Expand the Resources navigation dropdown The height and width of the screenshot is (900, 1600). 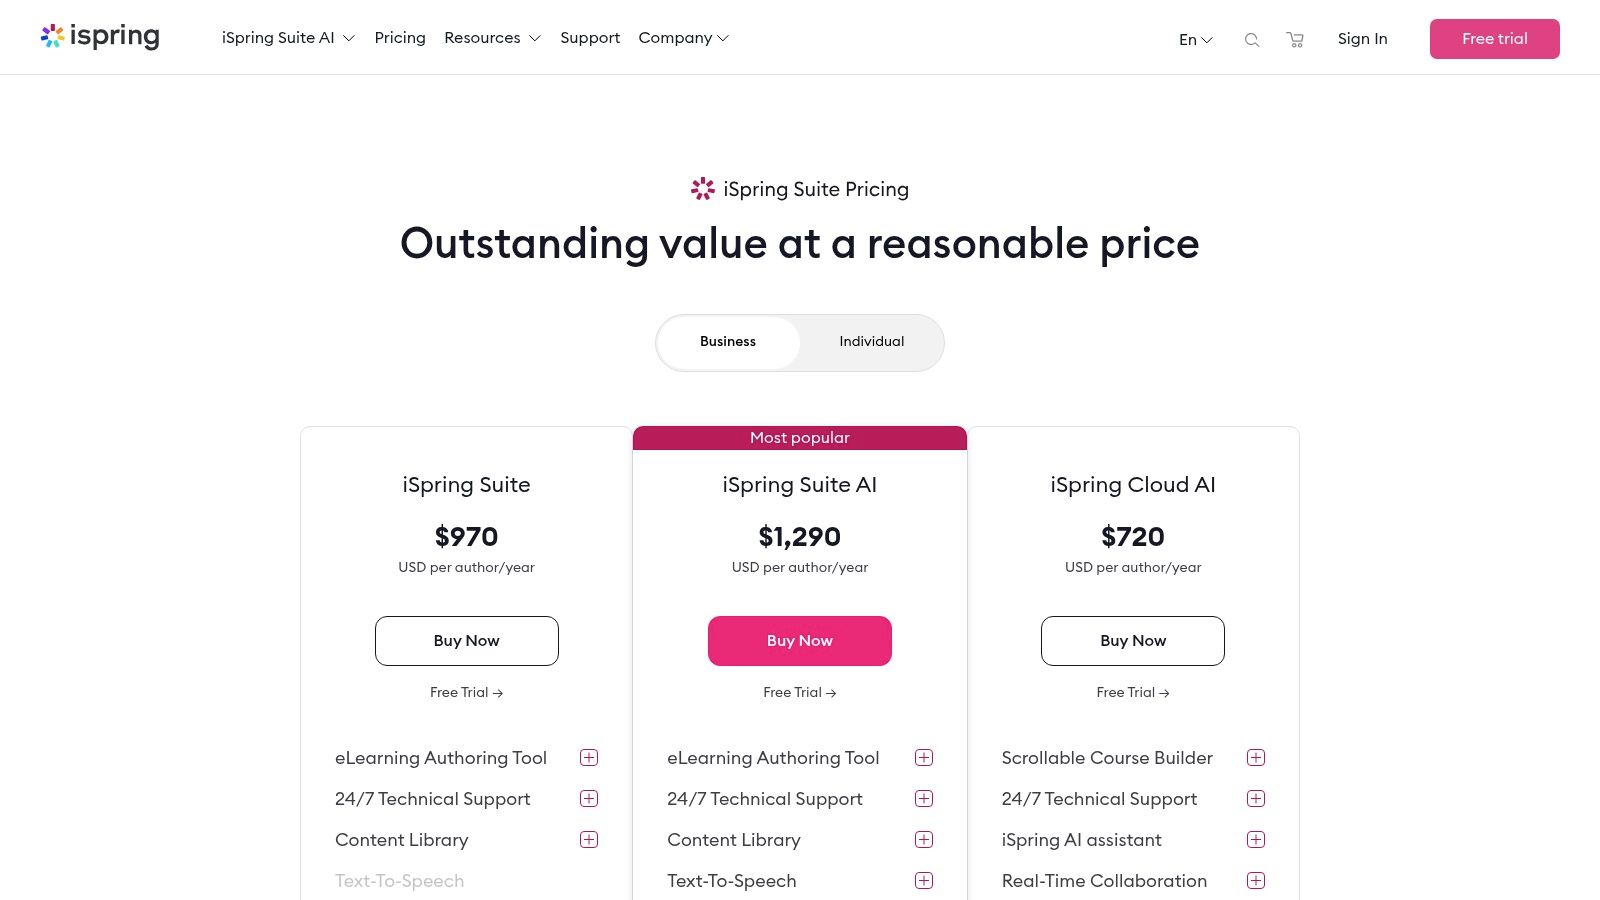492,38
